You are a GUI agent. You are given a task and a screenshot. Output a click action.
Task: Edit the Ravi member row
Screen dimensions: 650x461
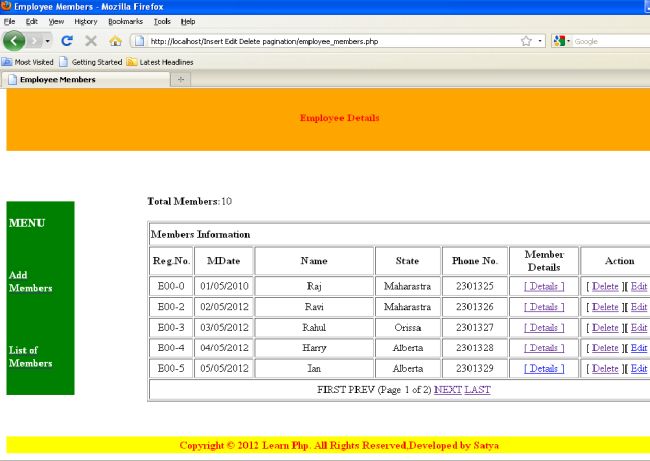pos(639,307)
